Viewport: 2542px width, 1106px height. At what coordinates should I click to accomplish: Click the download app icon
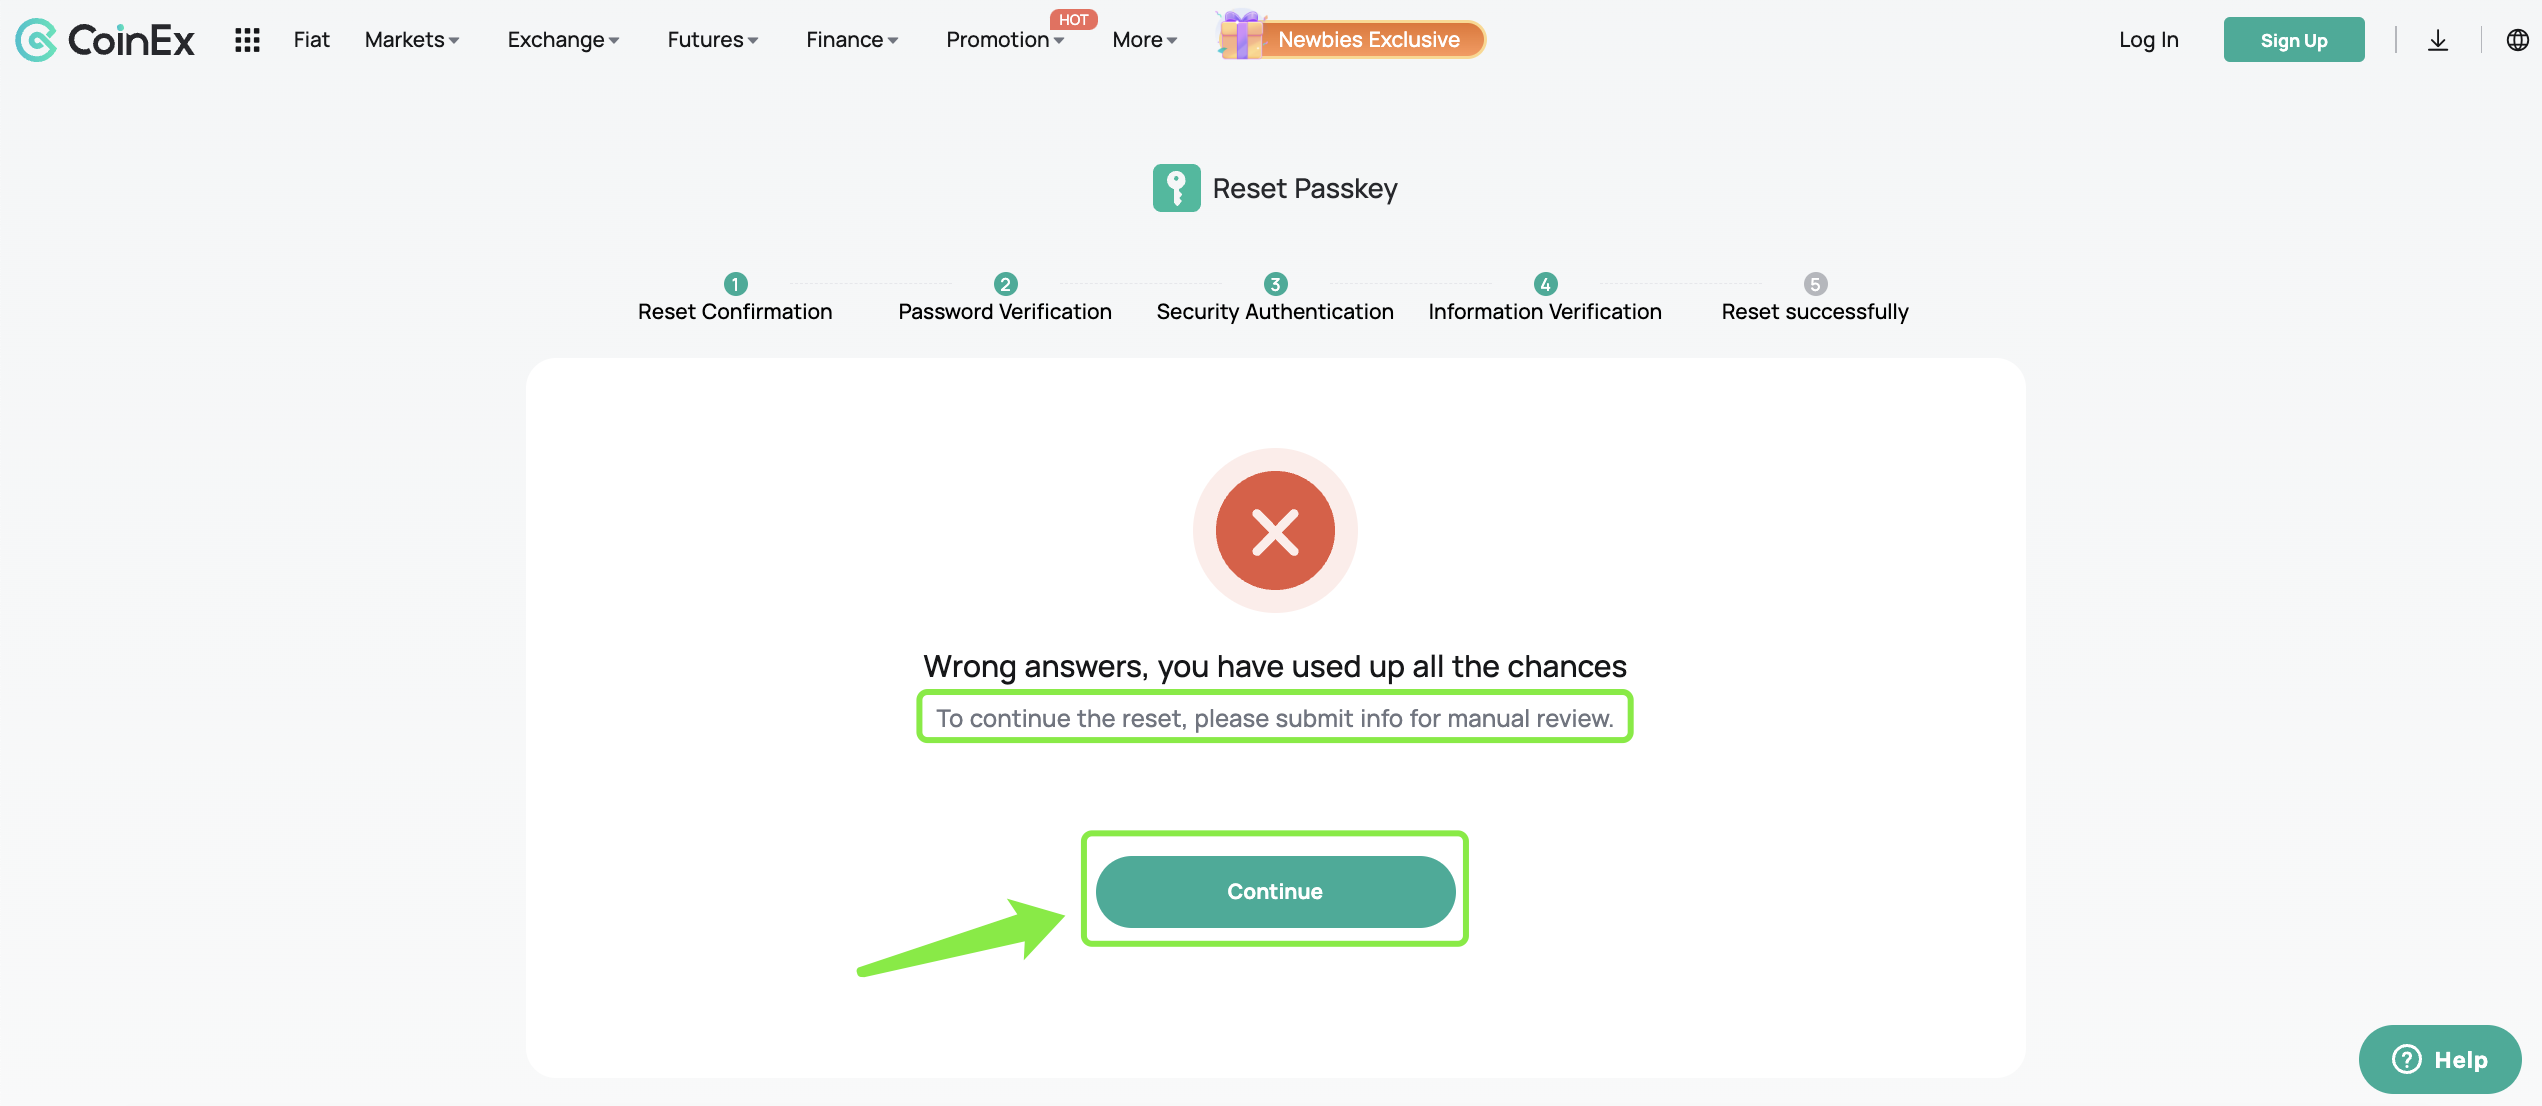[x=2438, y=40]
